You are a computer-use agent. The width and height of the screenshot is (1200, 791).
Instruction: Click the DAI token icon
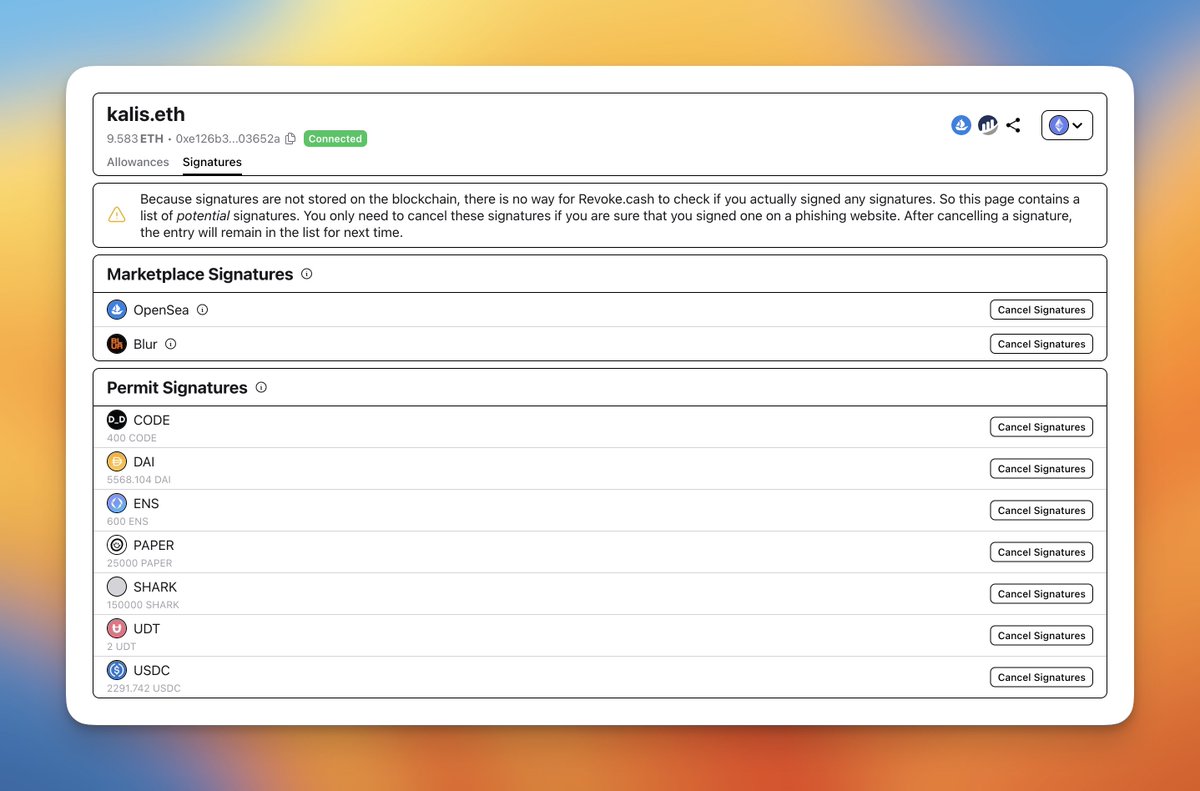(x=117, y=462)
